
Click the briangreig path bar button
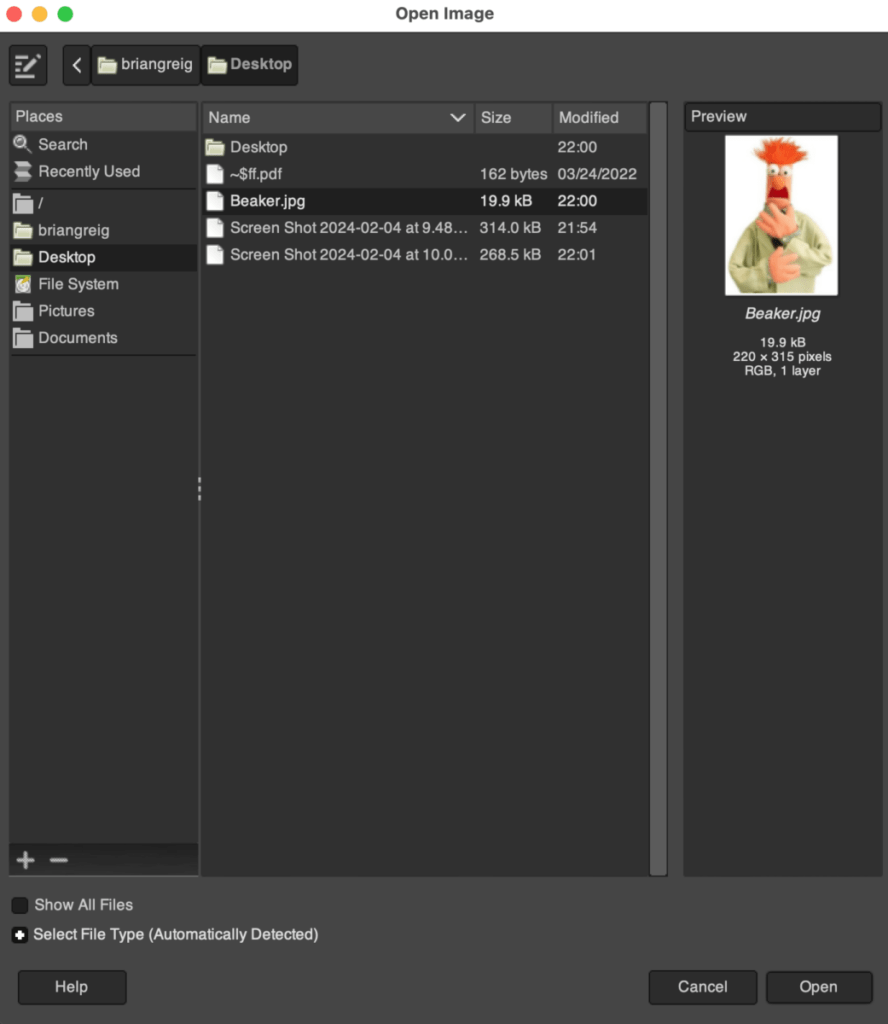coord(146,65)
